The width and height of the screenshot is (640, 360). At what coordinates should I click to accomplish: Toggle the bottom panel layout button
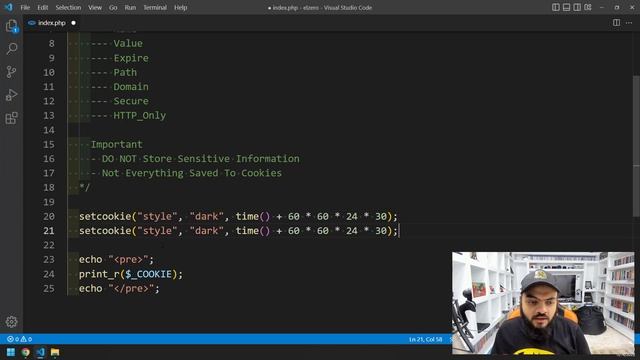coord(566,7)
